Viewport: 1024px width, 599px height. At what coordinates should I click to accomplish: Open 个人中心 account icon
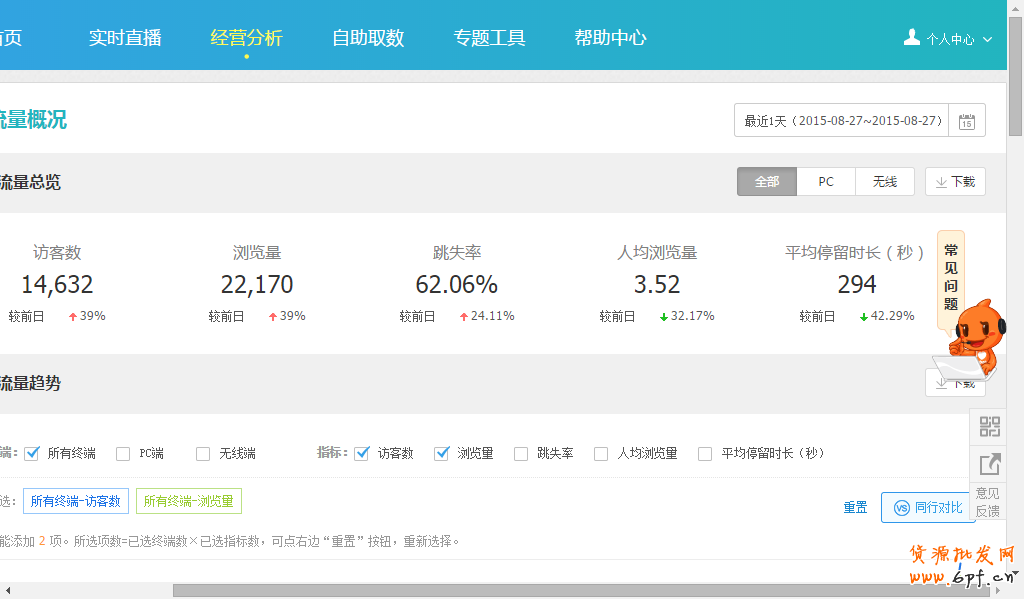point(912,36)
